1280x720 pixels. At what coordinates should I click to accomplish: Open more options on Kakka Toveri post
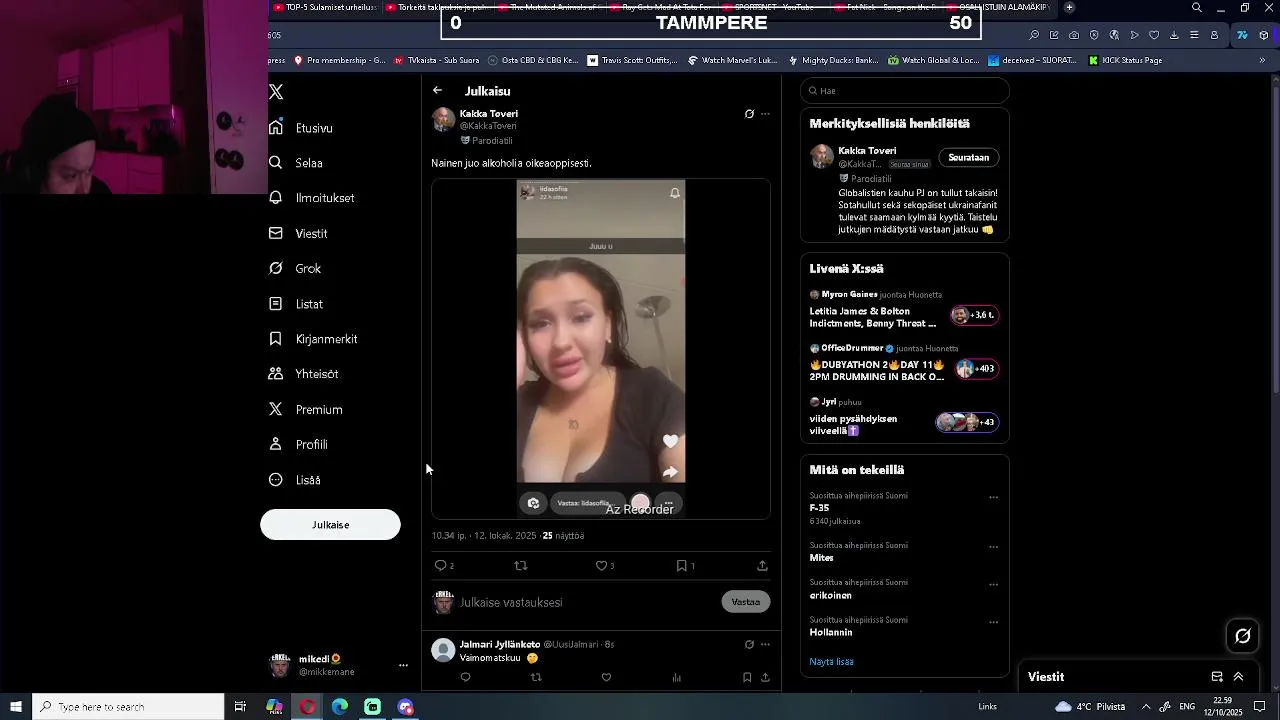tap(765, 114)
